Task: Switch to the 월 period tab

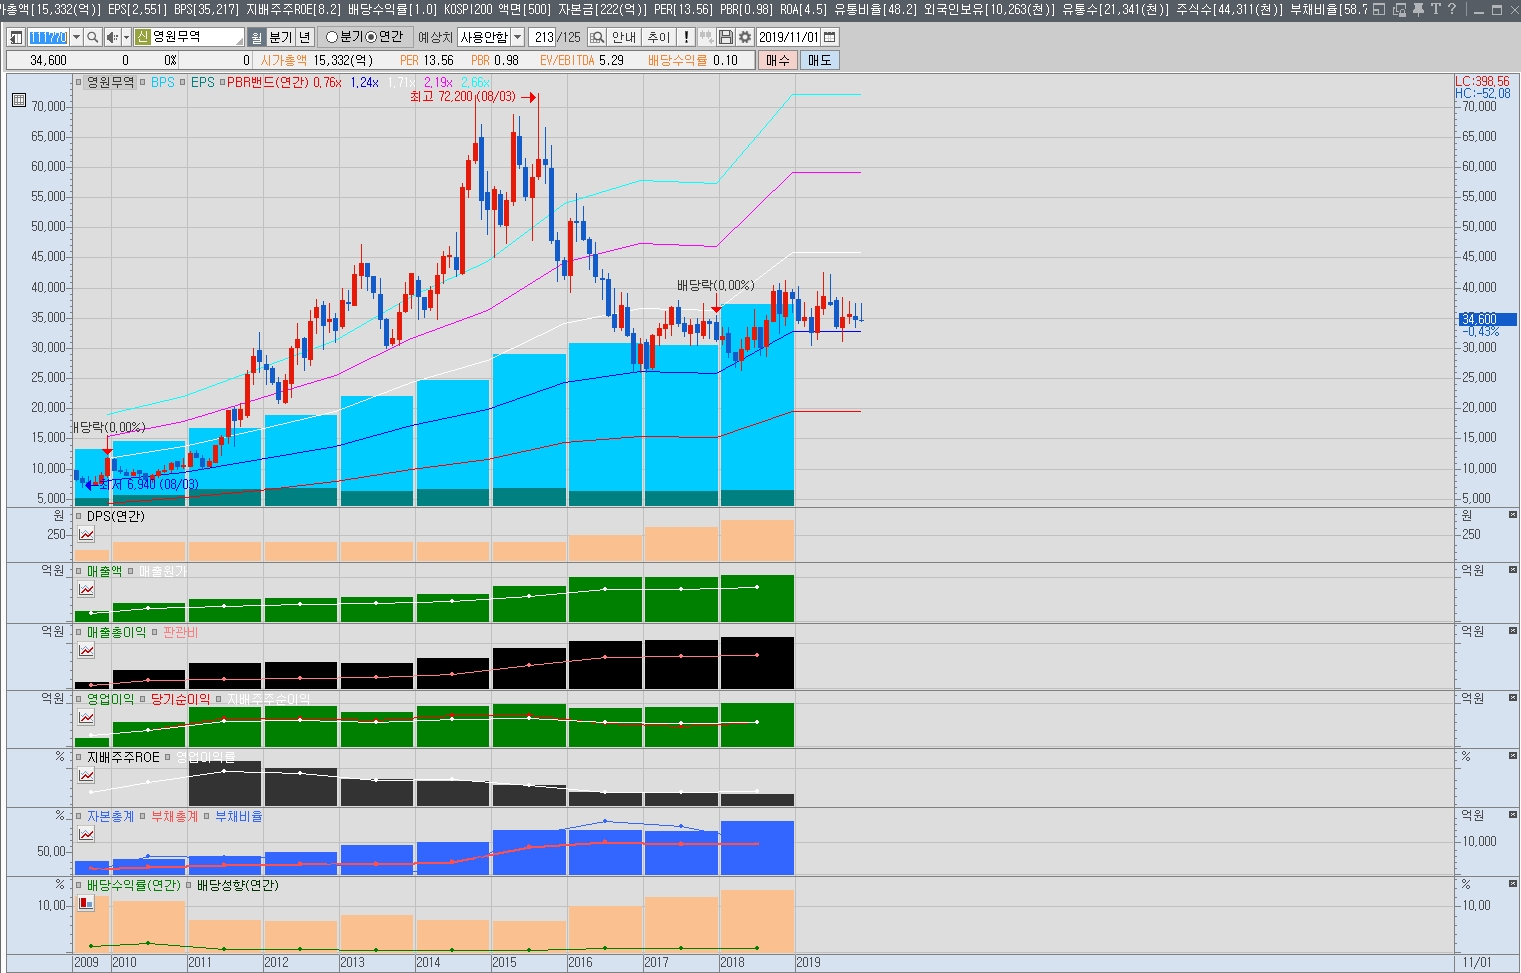Action: coord(257,37)
